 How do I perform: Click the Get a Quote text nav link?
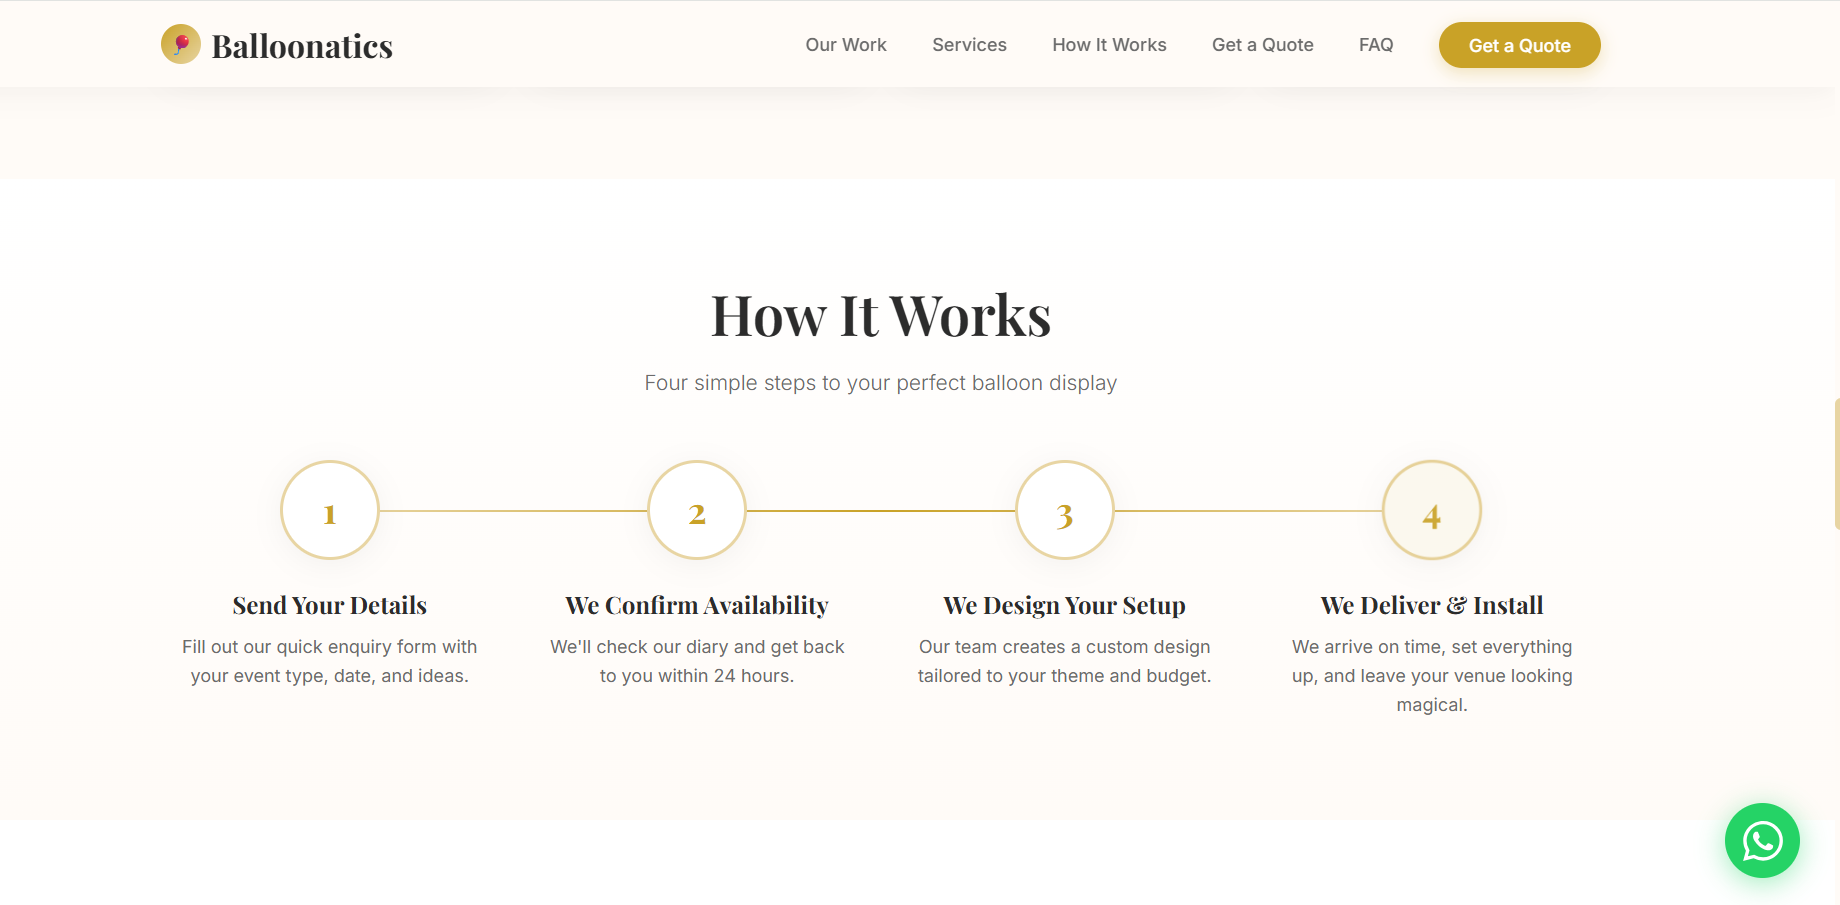pyautogui.click(x=1263, y=45)
